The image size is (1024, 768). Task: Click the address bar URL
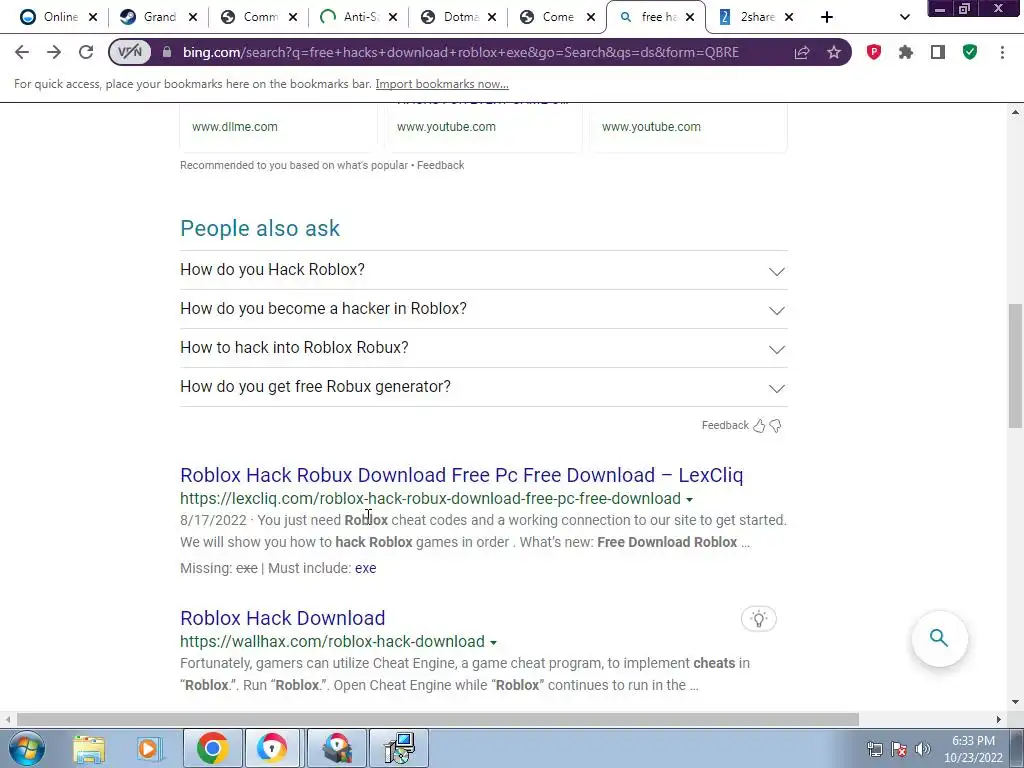click(x=460, y=52)
